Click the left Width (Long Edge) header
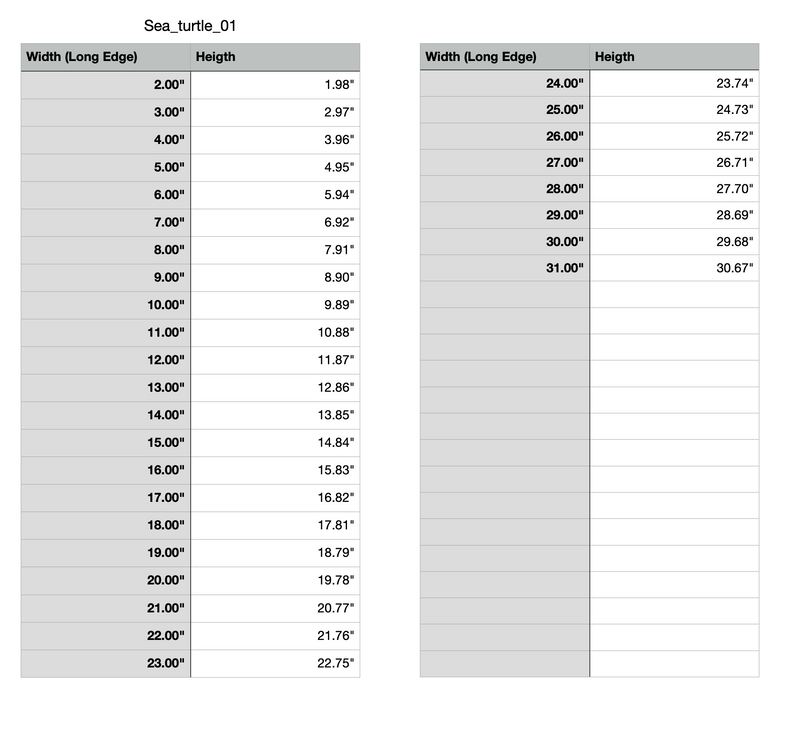 tap(106, 57)
